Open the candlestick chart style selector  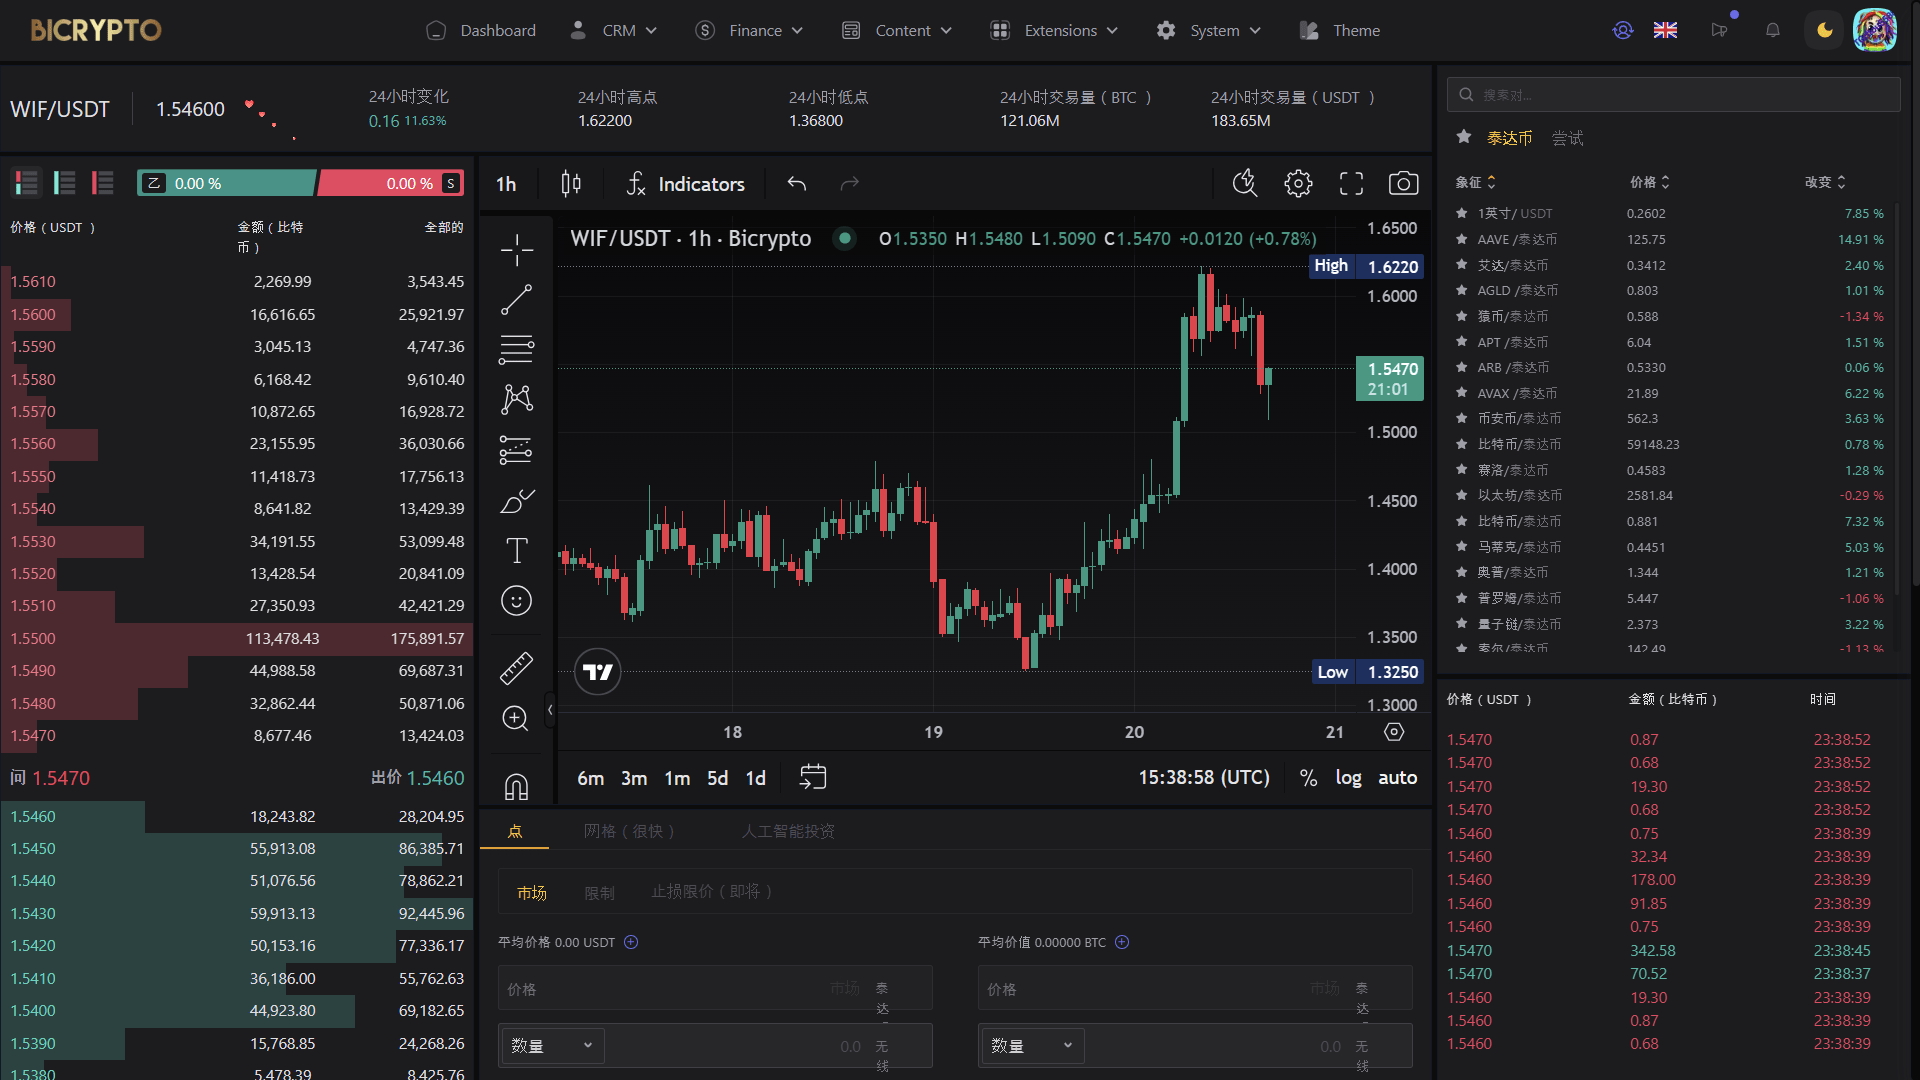pyautogui.click(x=571, y=184)
